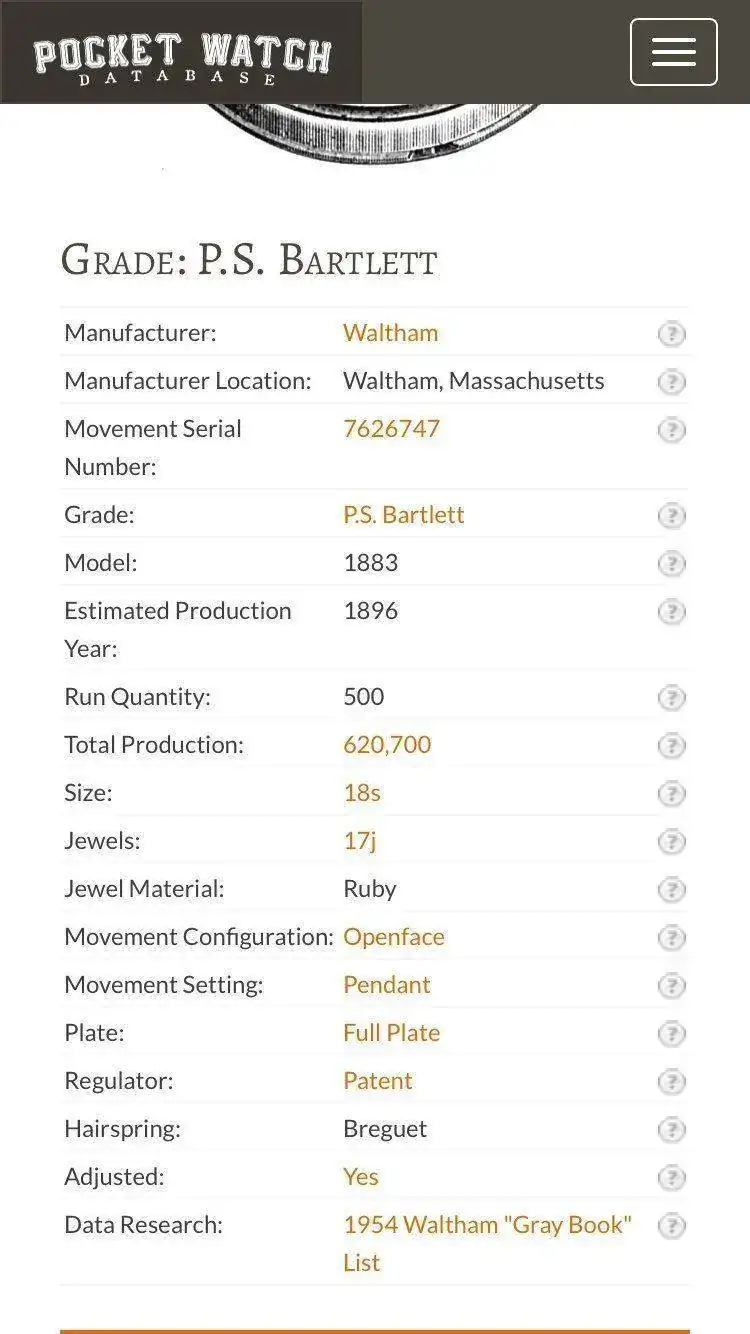Open the hamburger navigation menu
The height and width of the screenshot is (1334, 750).
point(673,52)
